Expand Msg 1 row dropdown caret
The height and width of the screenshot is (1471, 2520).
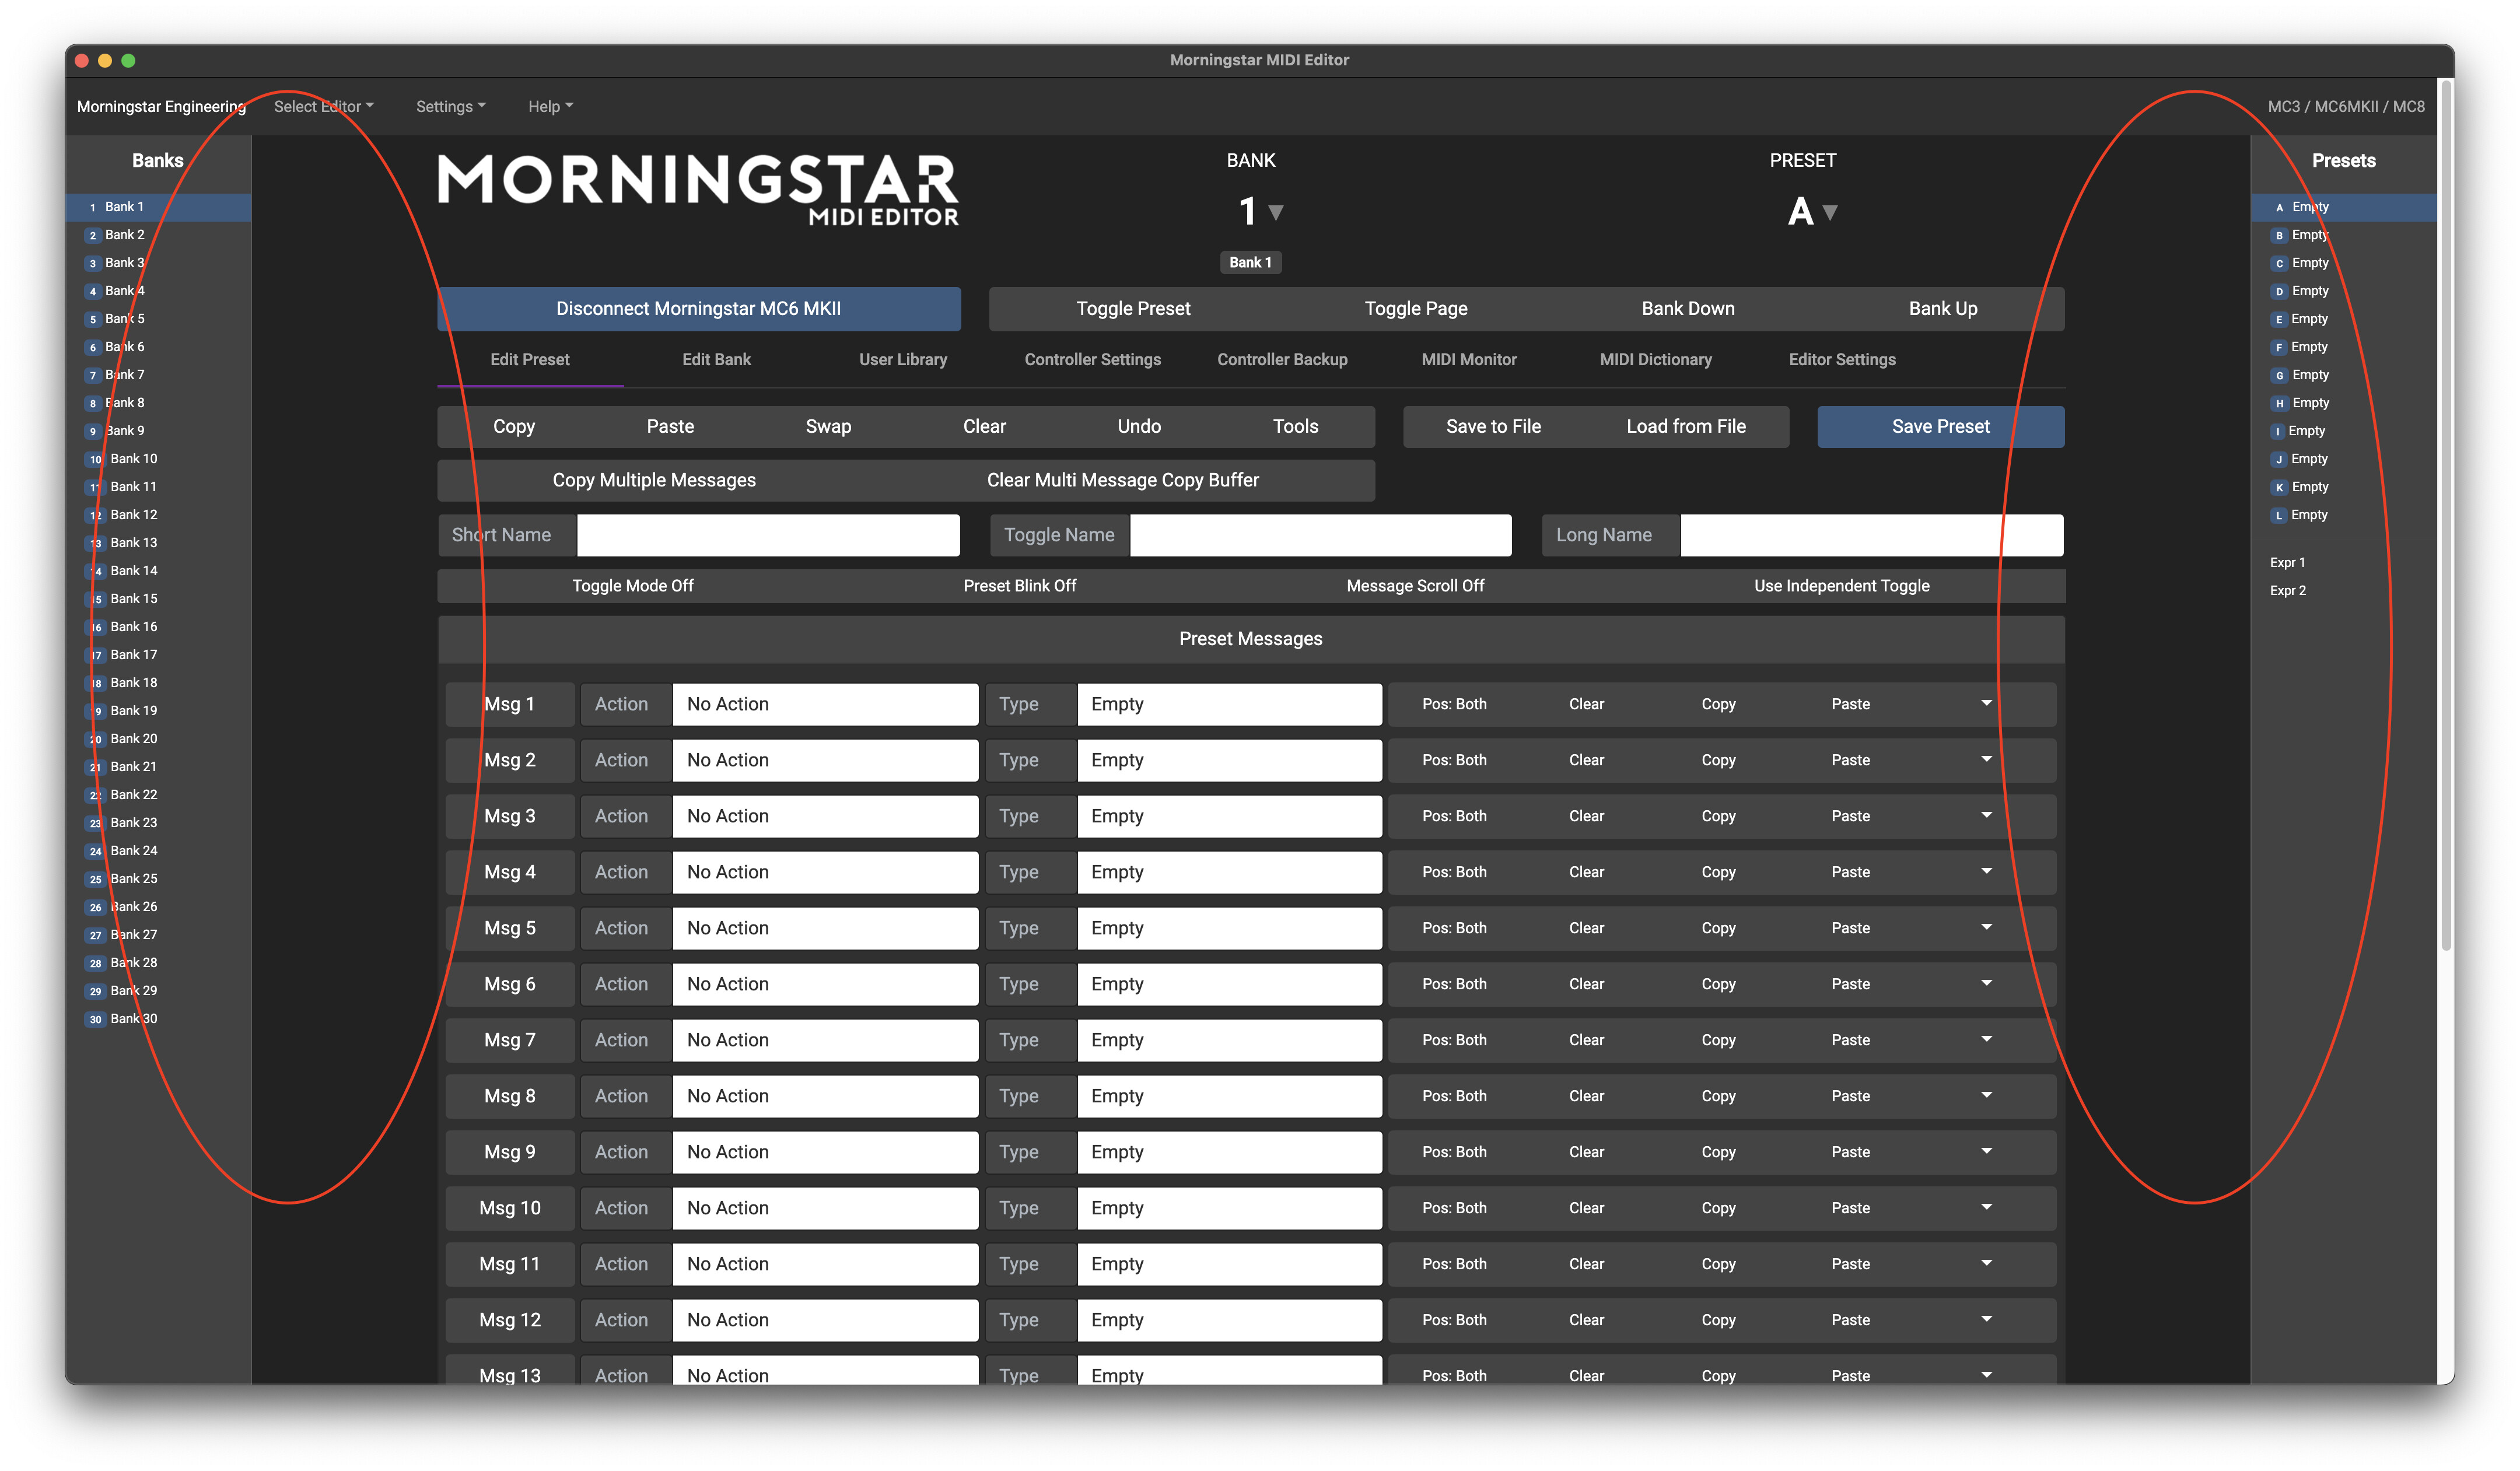tap(1986, 703)
